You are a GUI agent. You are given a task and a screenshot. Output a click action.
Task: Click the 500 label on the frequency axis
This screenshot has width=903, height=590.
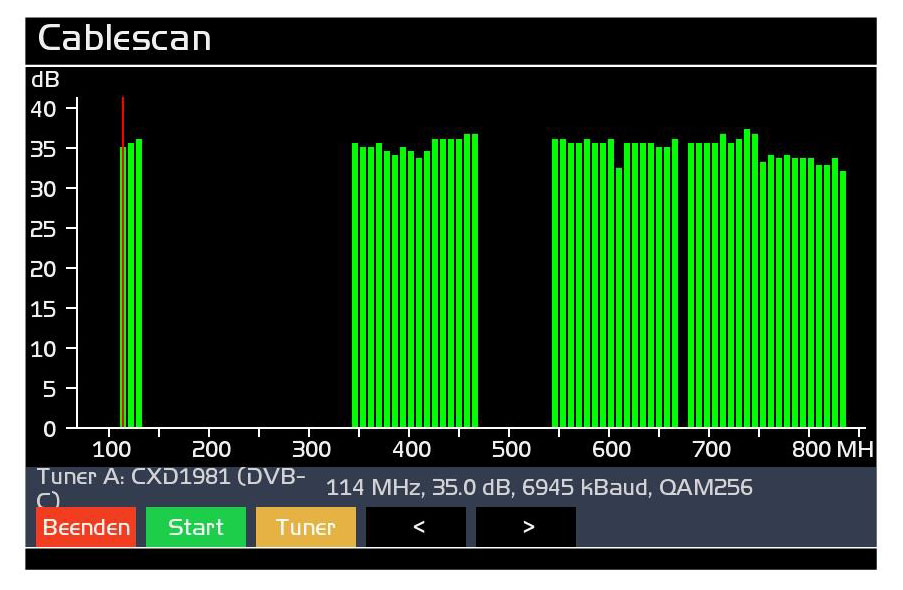[x=510, y=449]
